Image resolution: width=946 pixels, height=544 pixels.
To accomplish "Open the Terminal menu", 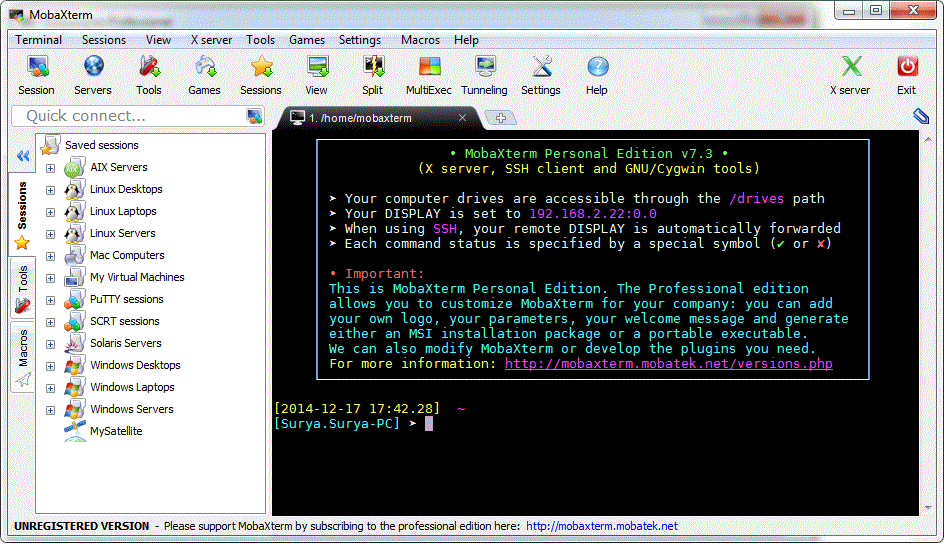I will (39, 40).
